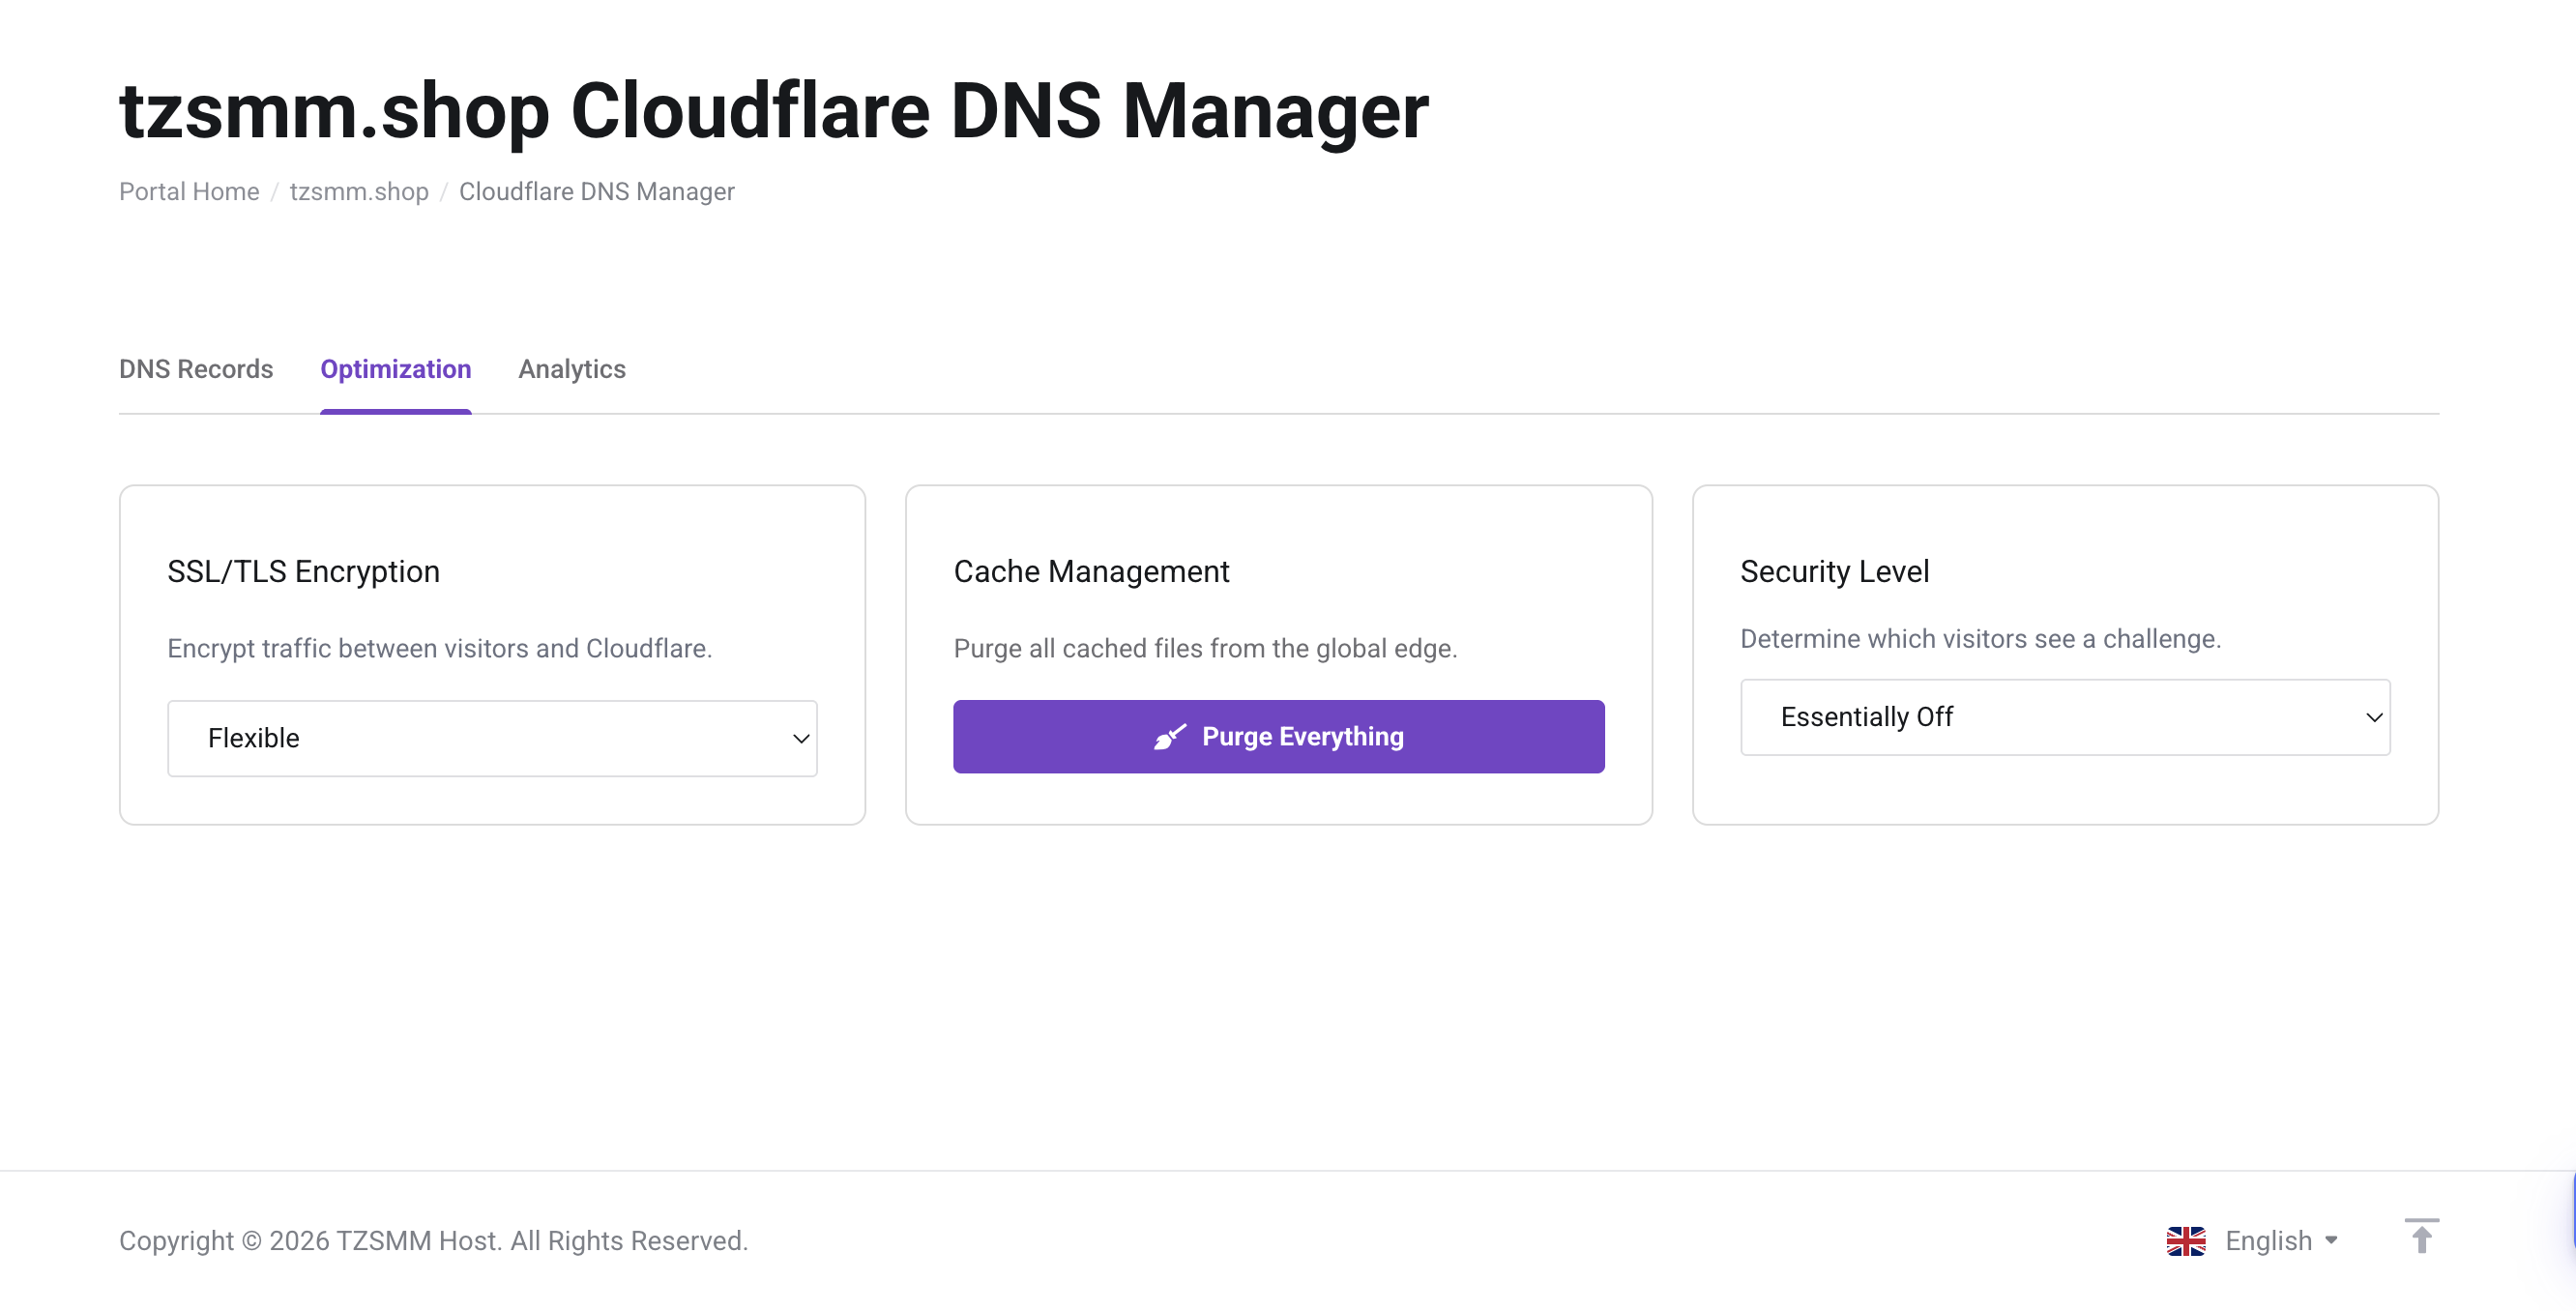Screen dimensions: 2576x1311
Task: Click the UK flag icon in footer
Action: 2186,1241
